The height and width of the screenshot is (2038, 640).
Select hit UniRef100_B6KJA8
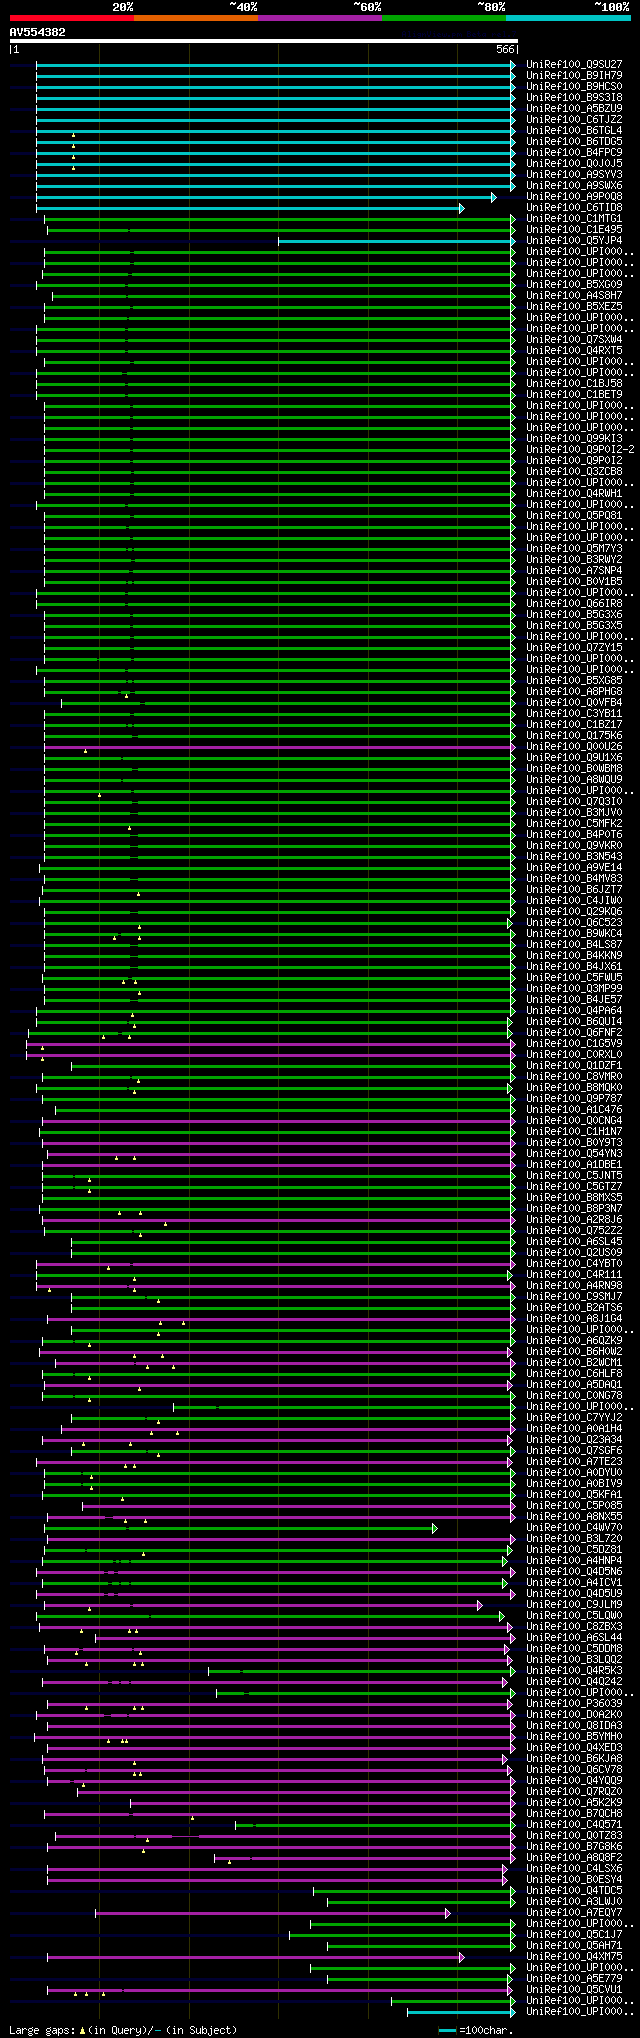coord(574,1758)
